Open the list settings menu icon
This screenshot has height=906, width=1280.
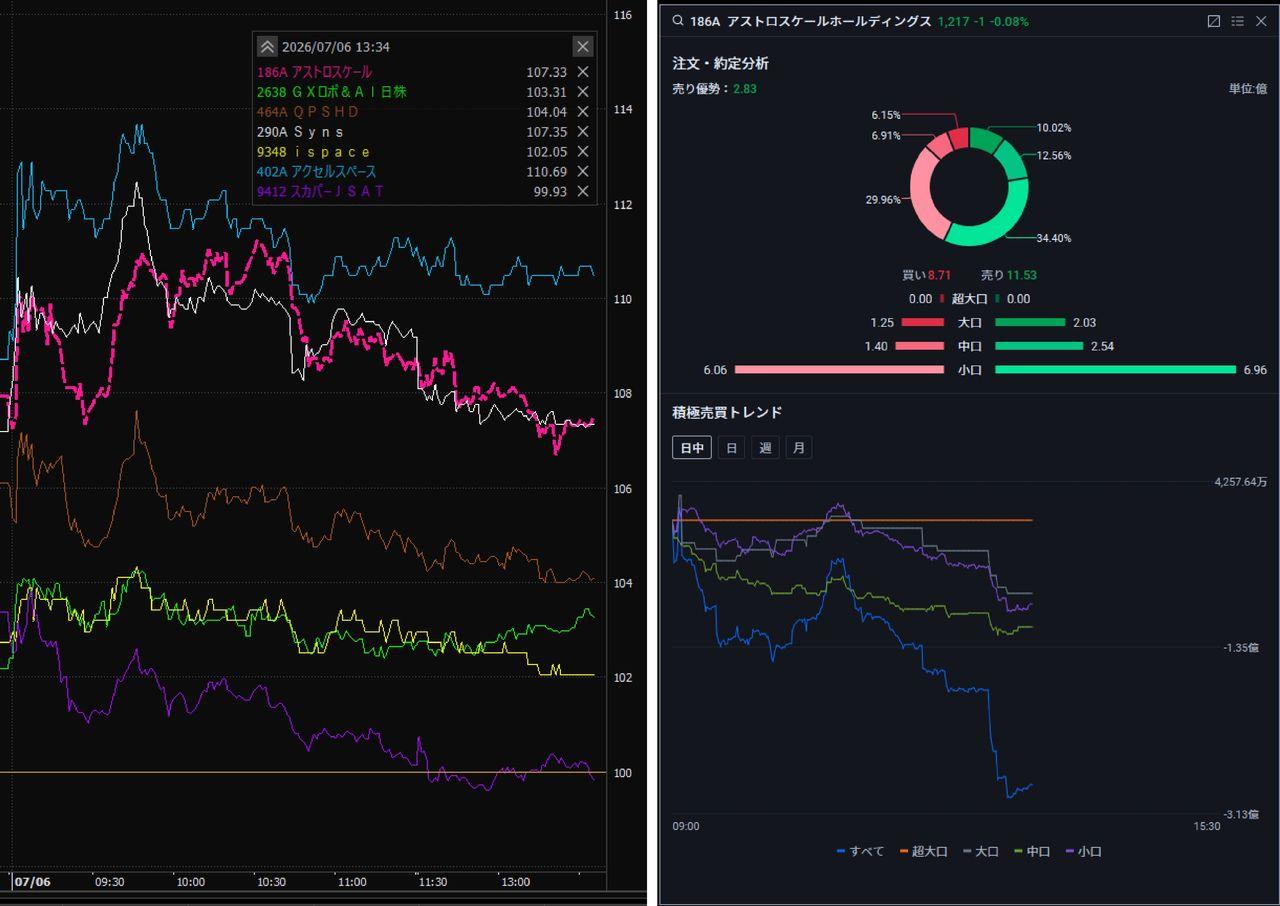(1237, 21)
